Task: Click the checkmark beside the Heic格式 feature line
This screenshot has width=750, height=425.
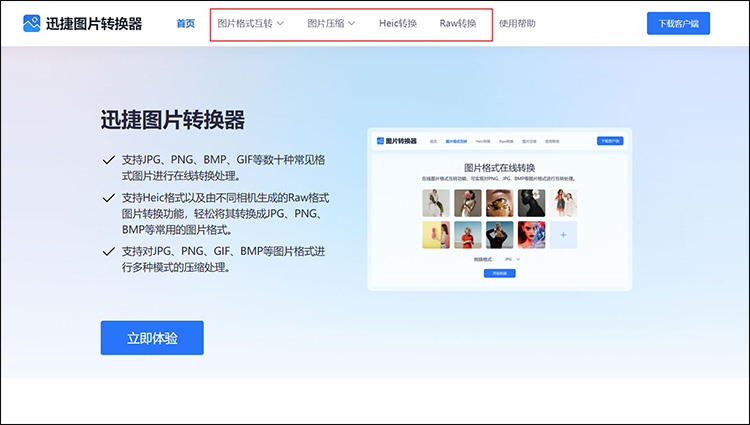Action: (109, 197)
